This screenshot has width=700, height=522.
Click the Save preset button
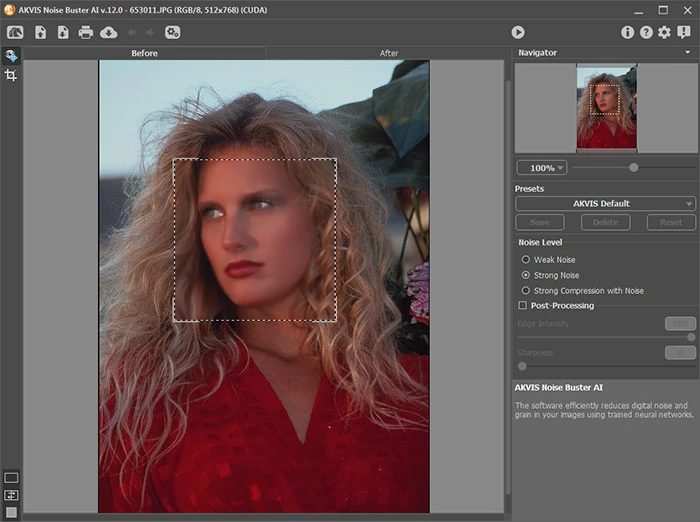click(x=540, y=222)
